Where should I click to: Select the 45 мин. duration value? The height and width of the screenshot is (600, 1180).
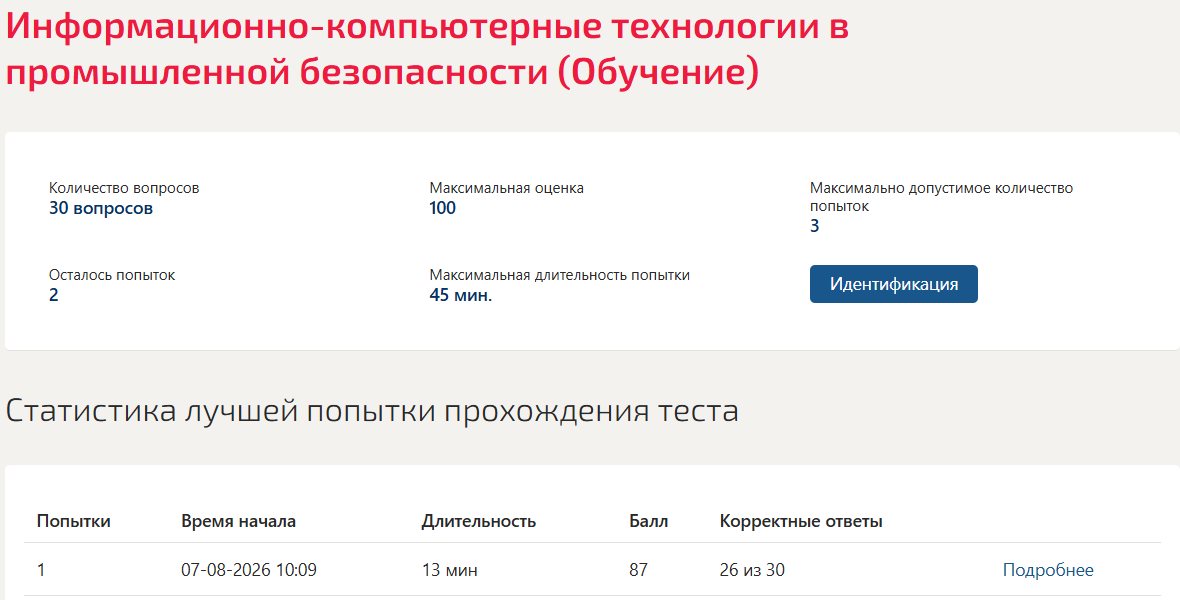coord(461,295)
